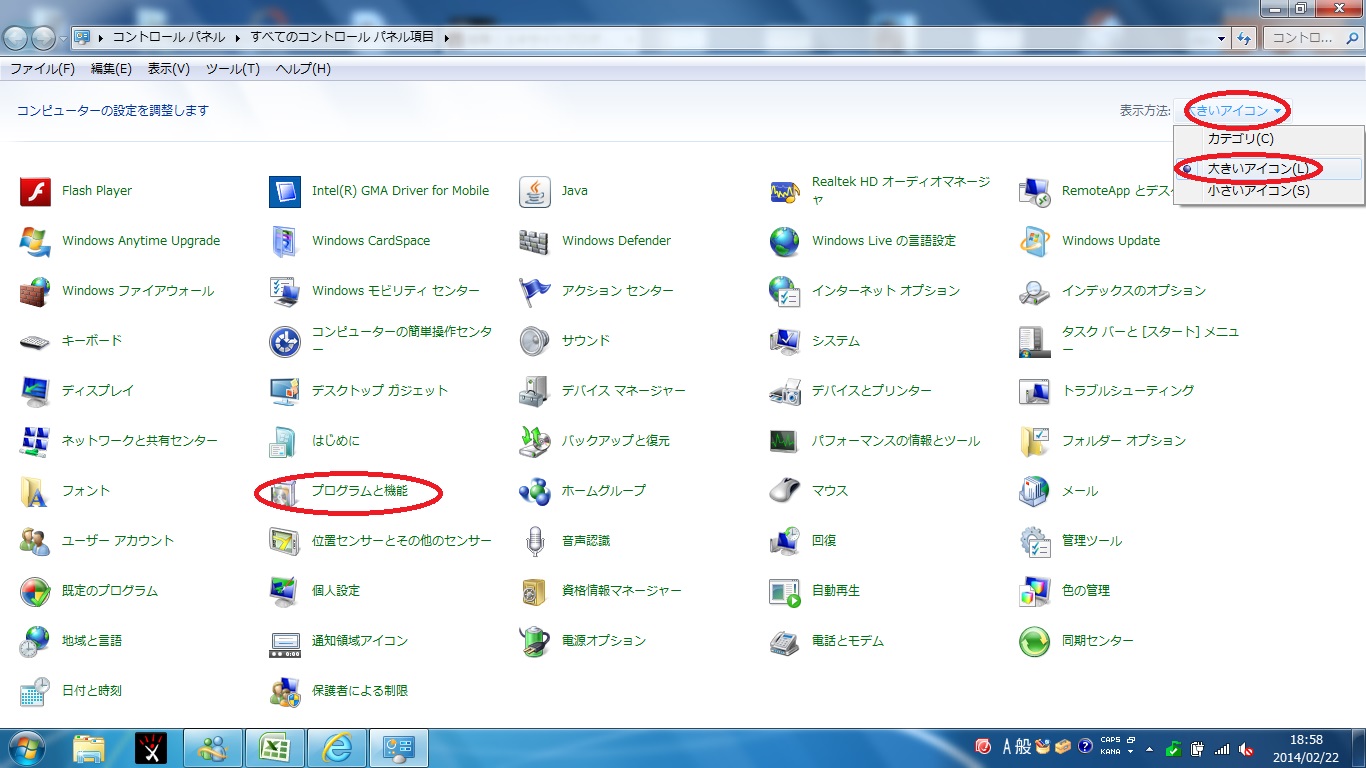
Task: Open the 日付と時刻 calendar icon
Action: point(35,691)
